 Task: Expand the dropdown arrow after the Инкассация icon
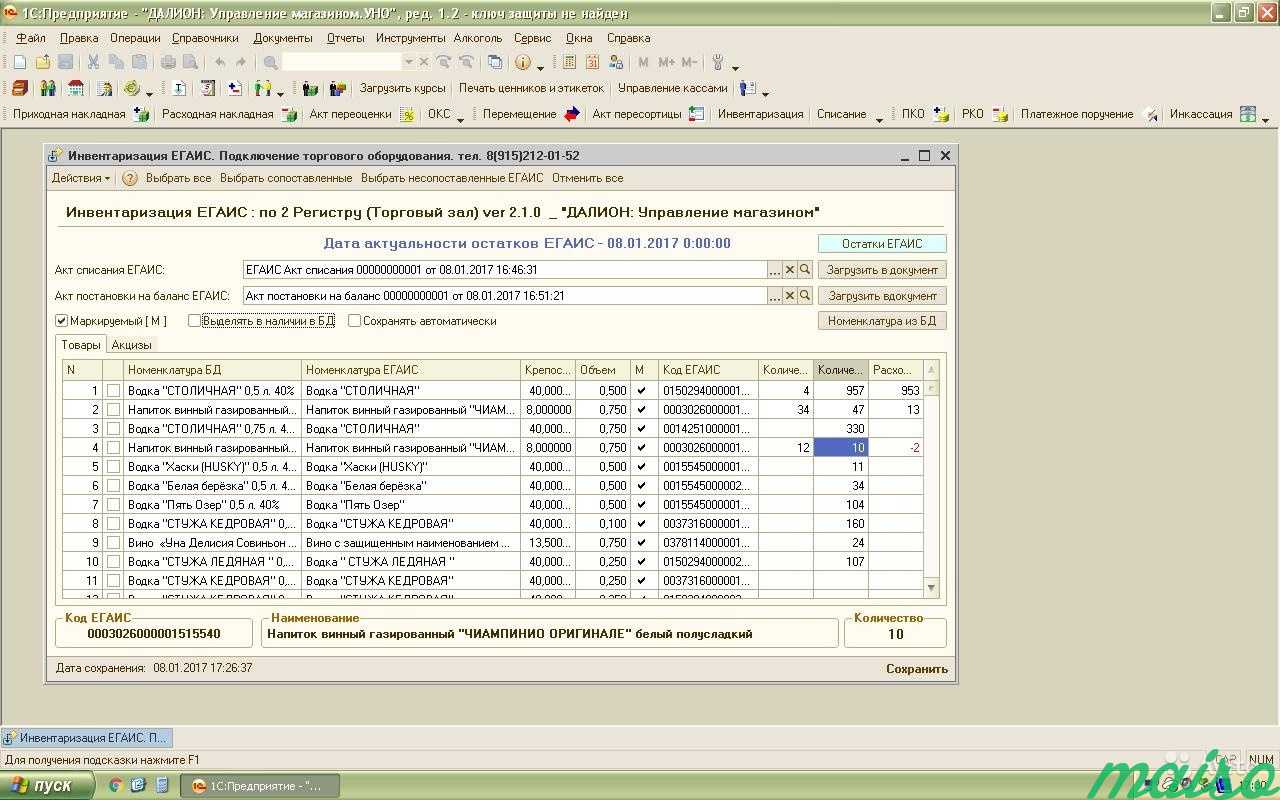(1265, 118)
